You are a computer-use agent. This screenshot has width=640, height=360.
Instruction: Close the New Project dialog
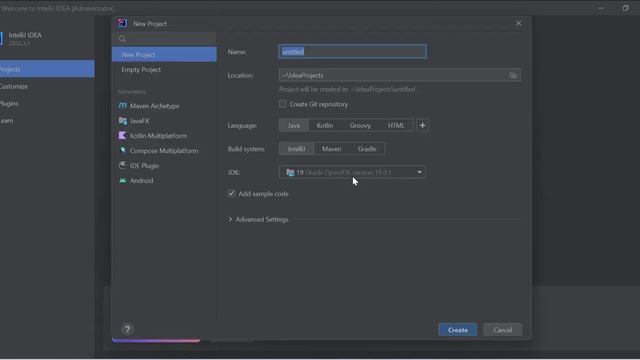(518, 23)
